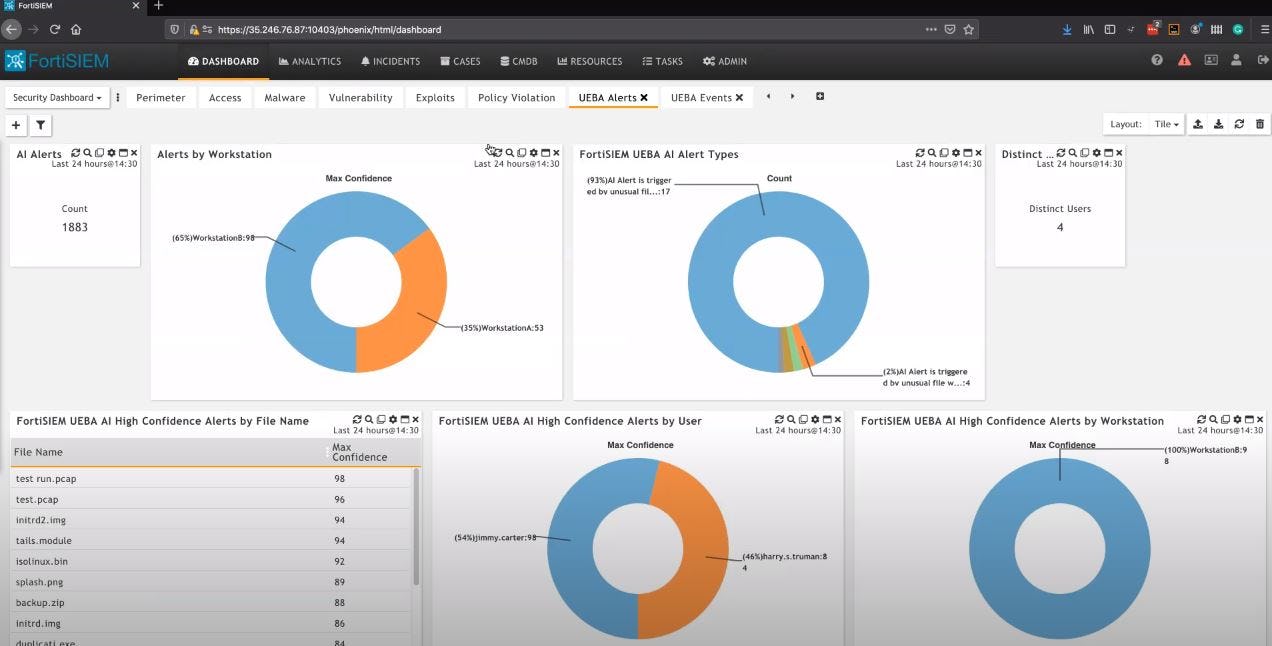Refresh the UEBA AI Alert Types widget

(920, 153)
